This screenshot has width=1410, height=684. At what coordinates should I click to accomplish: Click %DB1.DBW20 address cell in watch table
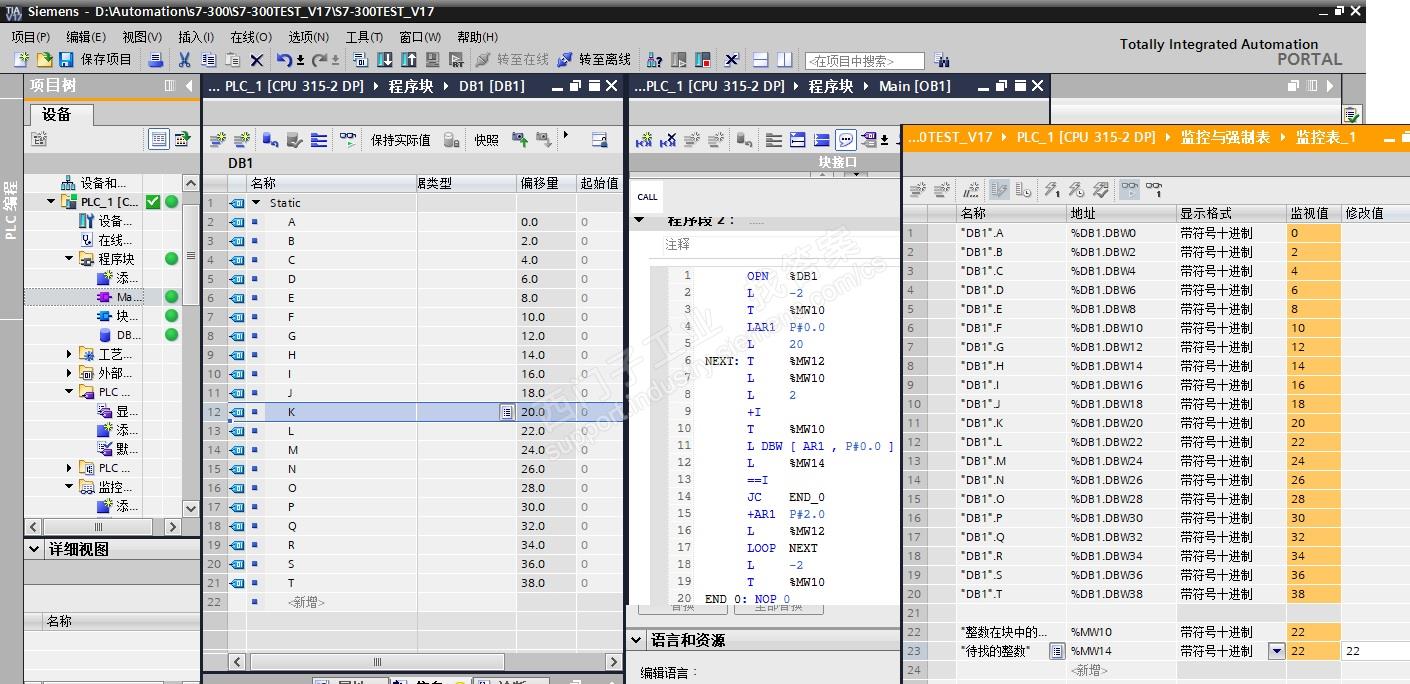[1121, 423]
